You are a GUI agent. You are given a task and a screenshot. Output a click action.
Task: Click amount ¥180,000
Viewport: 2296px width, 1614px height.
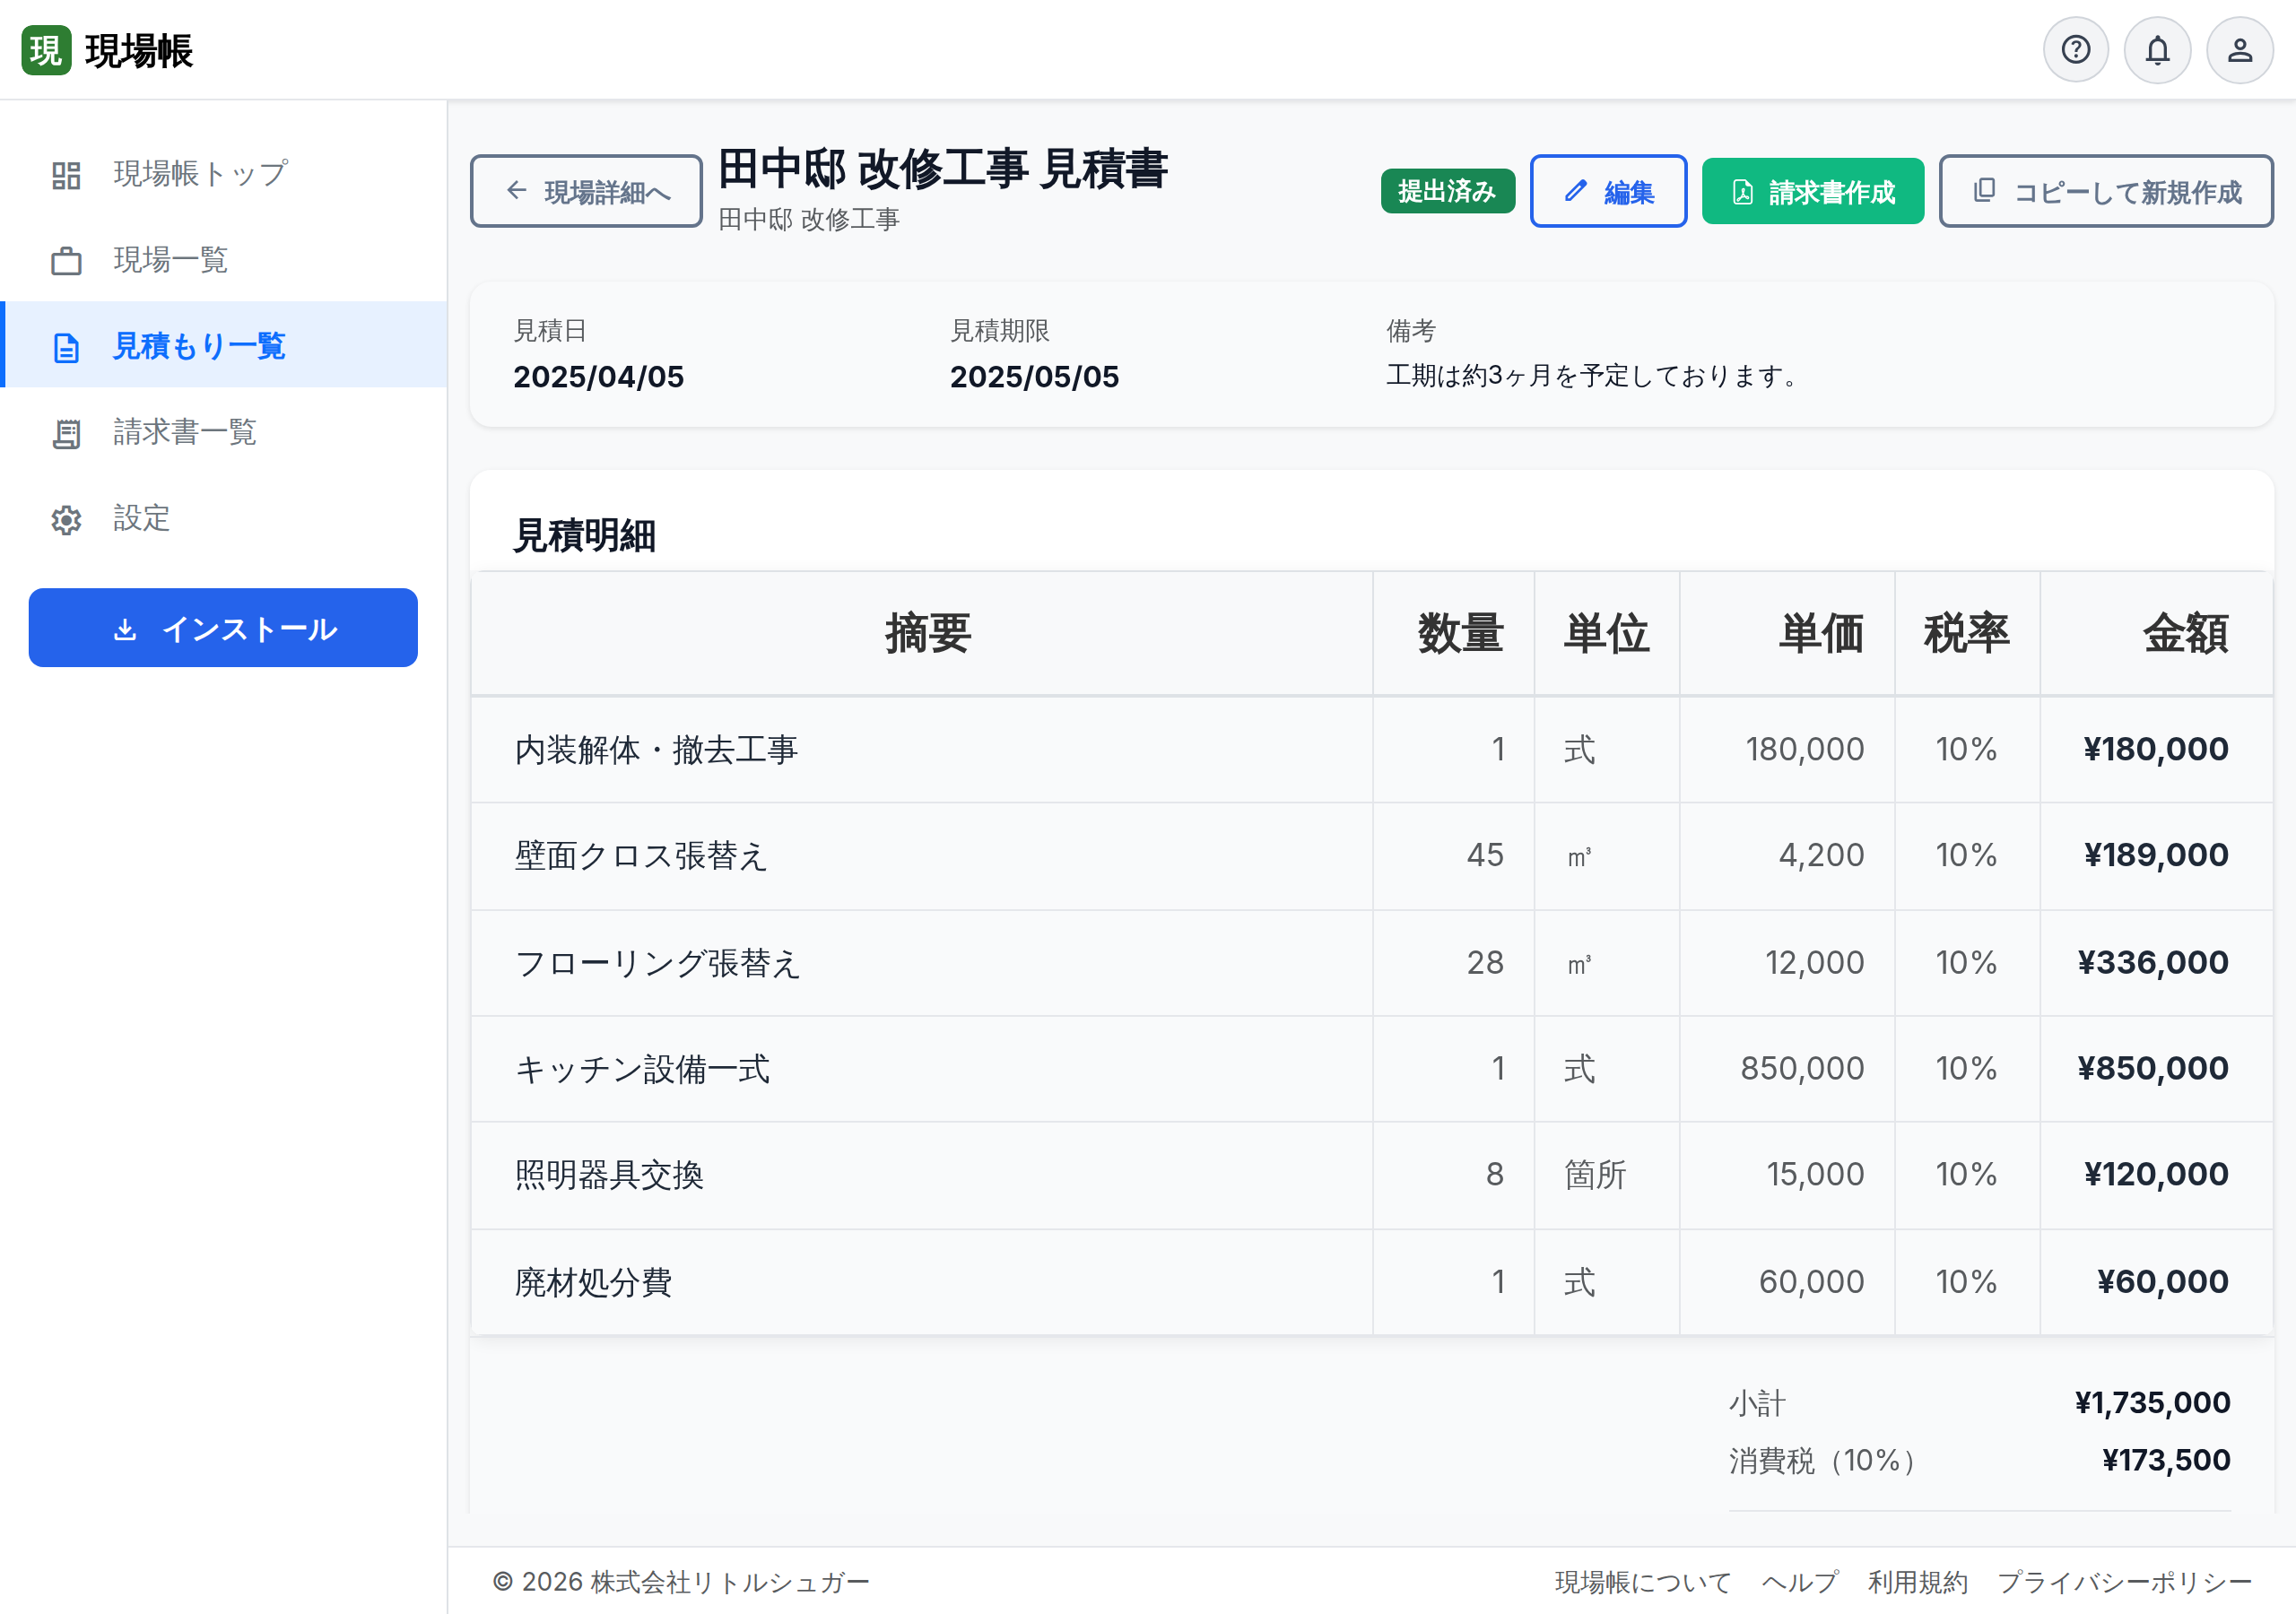(2156, 749)
